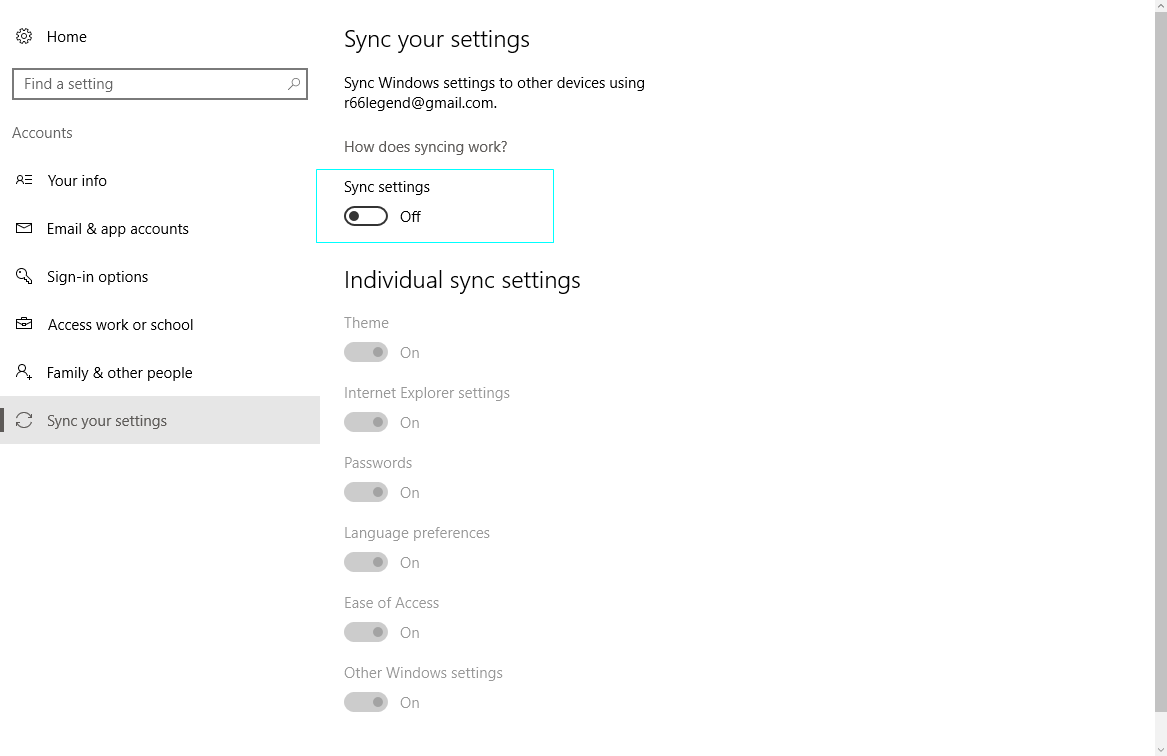1167x756 pixels.
Task: Select Sign-in options in sidebar
Action: pos(160,276)
